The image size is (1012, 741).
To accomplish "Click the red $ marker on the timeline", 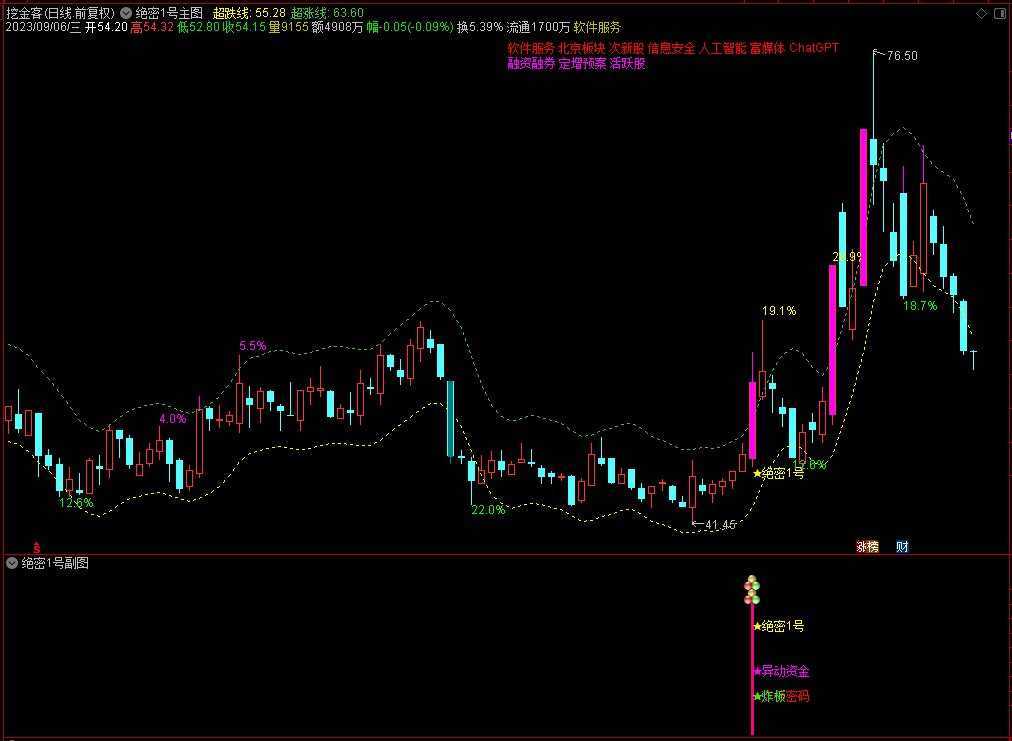I will pyautogui.click(x=37, y=547).
